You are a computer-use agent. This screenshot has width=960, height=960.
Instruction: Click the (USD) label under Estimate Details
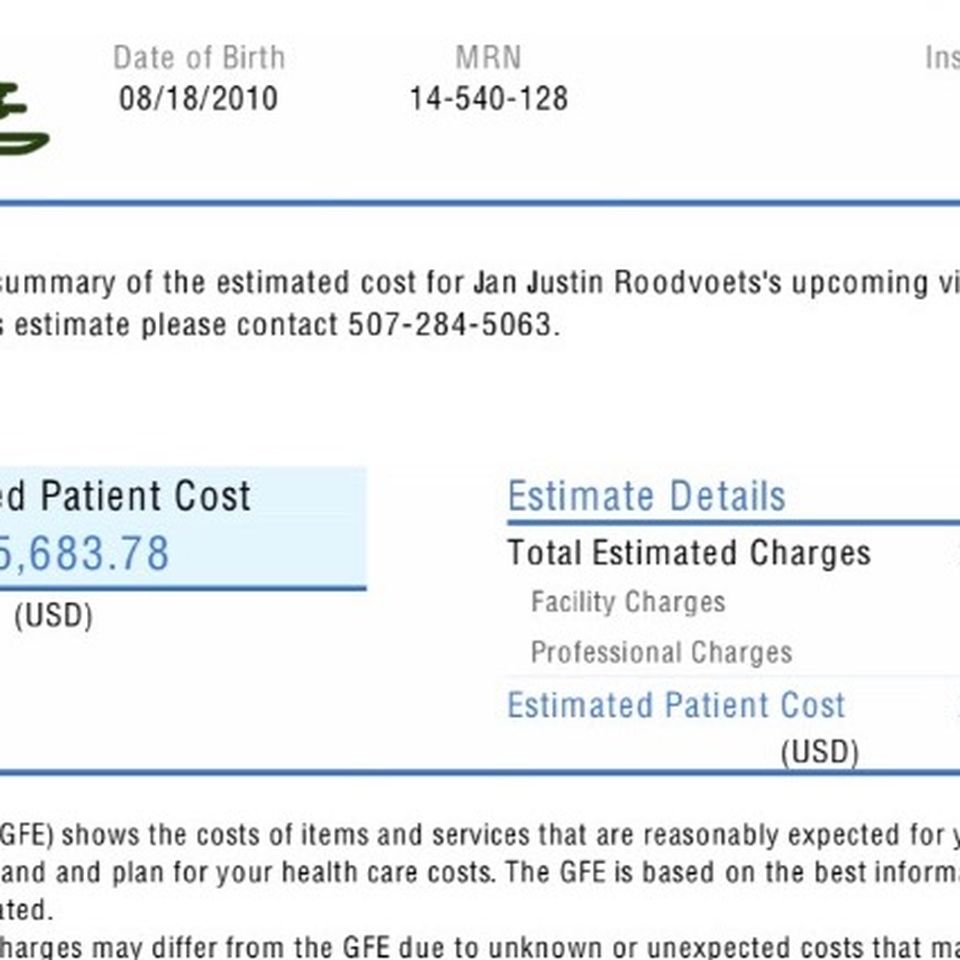(820, 752)
